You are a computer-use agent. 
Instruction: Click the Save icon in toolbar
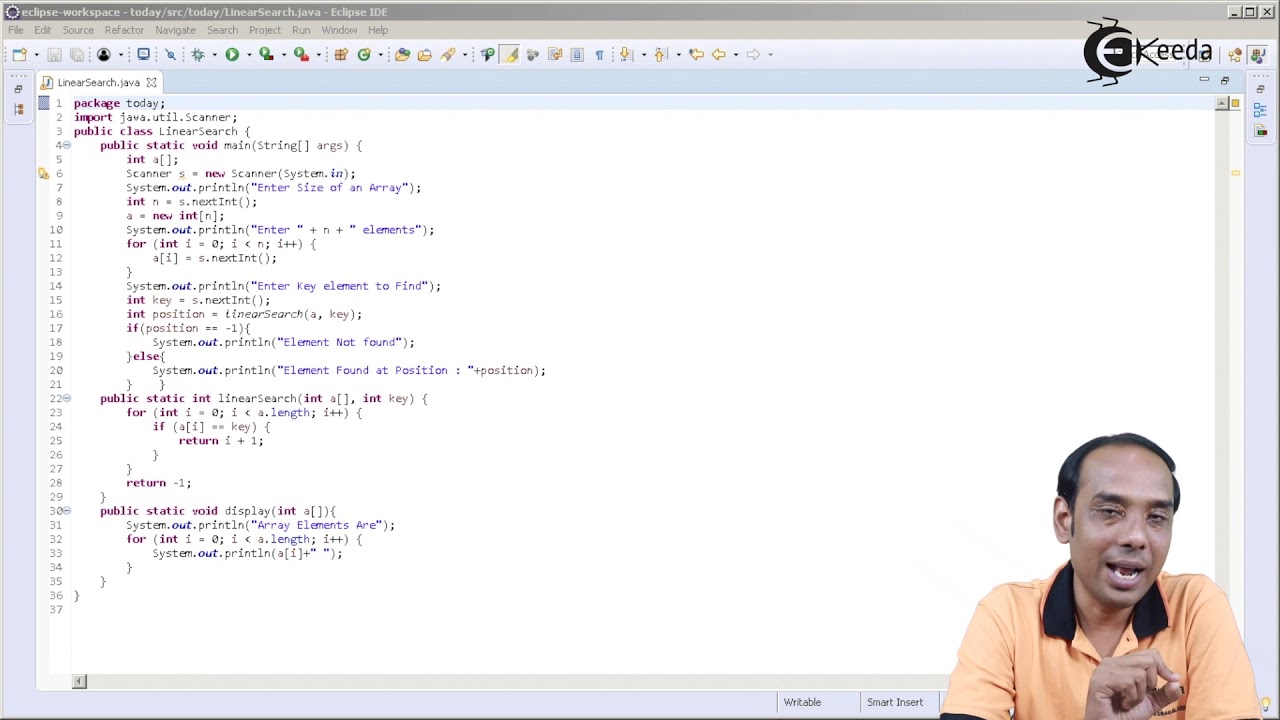54,55
